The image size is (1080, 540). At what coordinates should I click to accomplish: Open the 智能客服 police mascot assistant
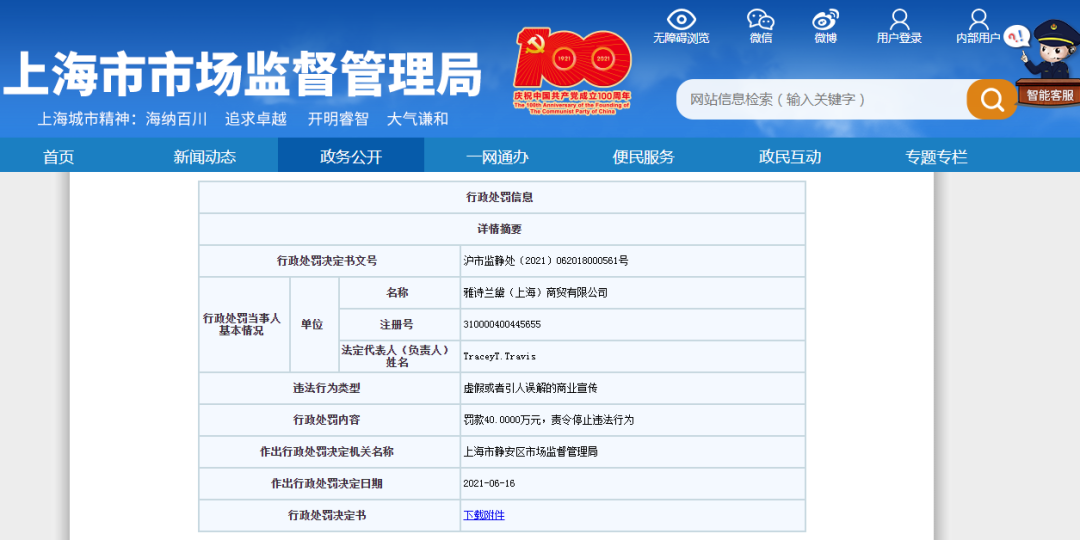tap(1048, 63)
